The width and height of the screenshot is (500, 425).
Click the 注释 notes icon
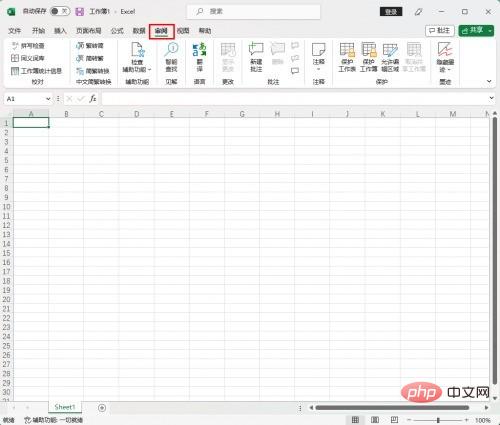pyautogui.click(x=319, y=50)
